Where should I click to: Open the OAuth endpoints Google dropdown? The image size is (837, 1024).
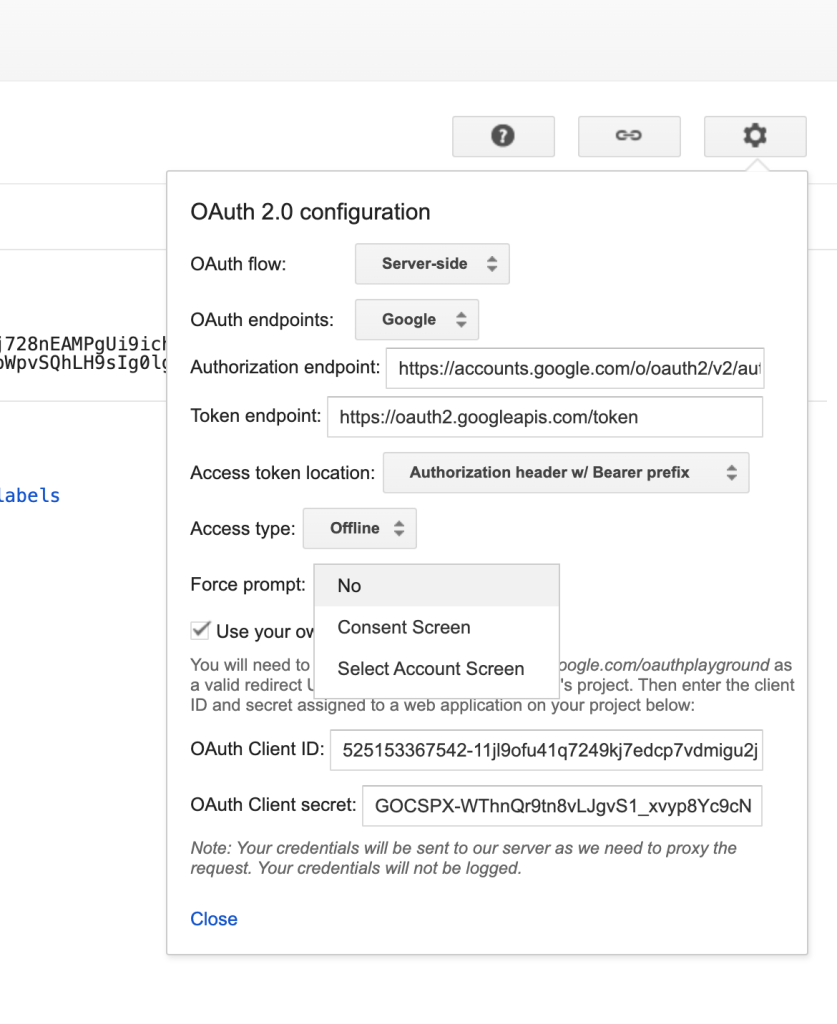tap(417, 319)
